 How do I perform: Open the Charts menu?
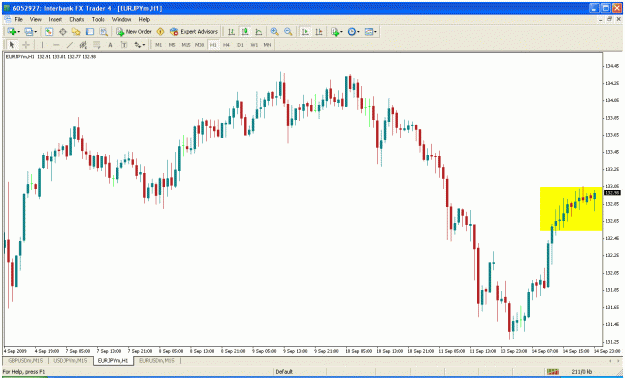77,19
